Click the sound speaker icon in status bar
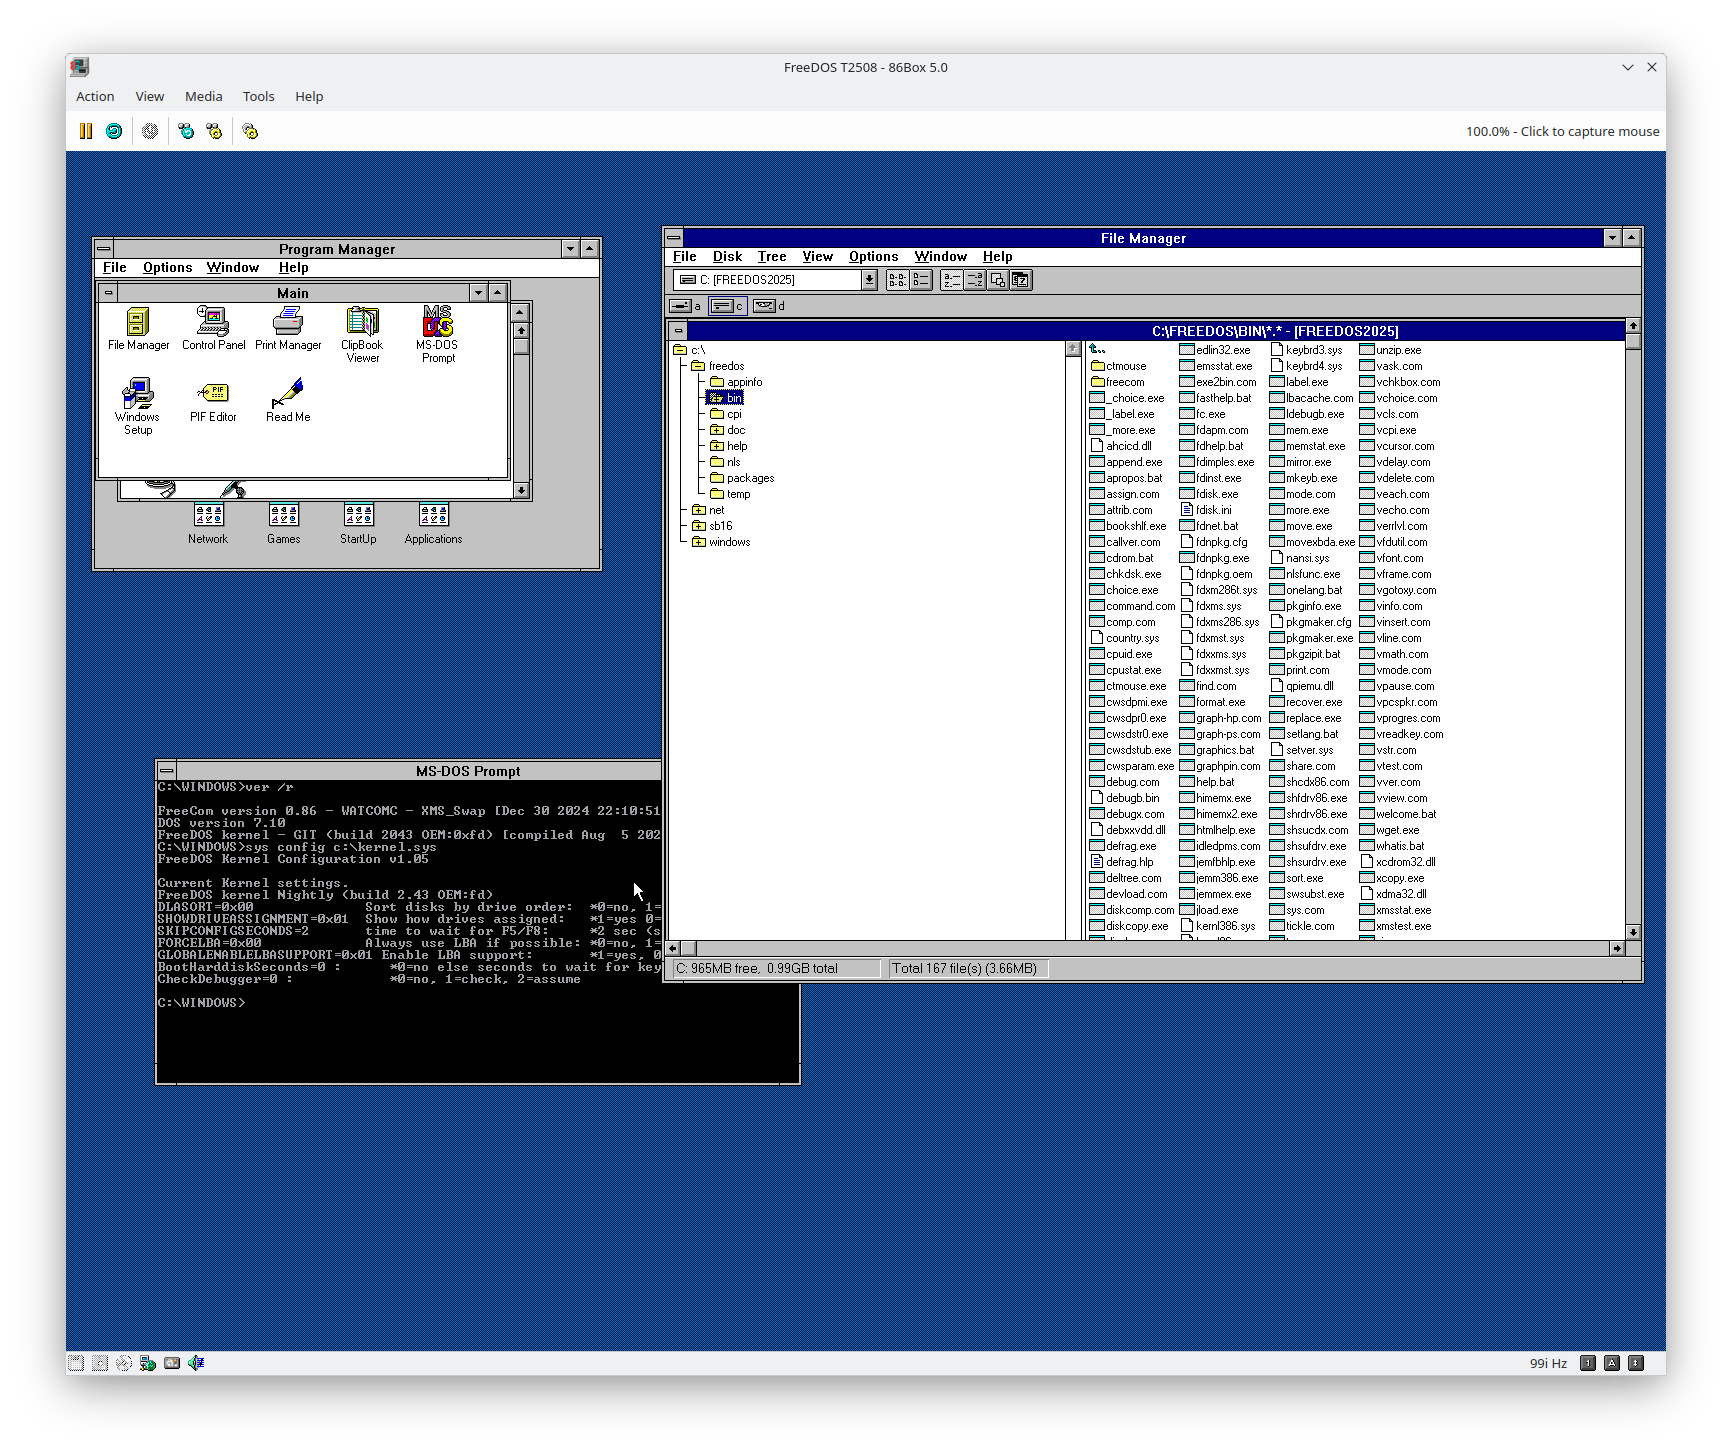This screenshot has height=1453, width=1732. point(196,1363)
